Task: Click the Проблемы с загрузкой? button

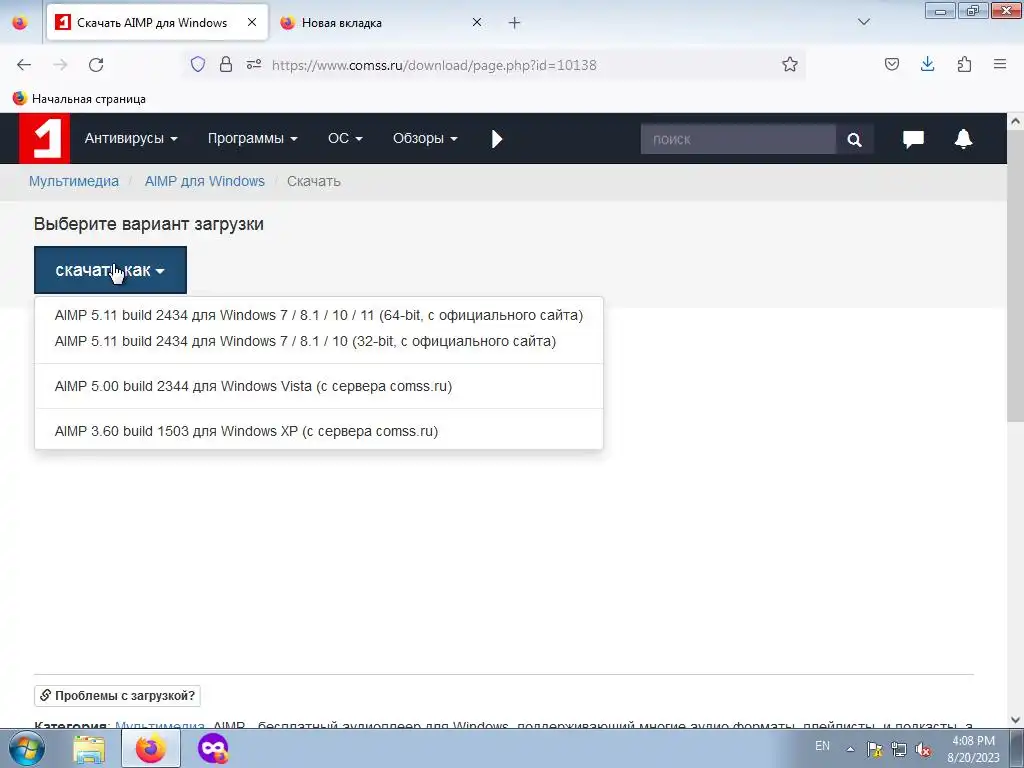Action: tap(118, 696)
